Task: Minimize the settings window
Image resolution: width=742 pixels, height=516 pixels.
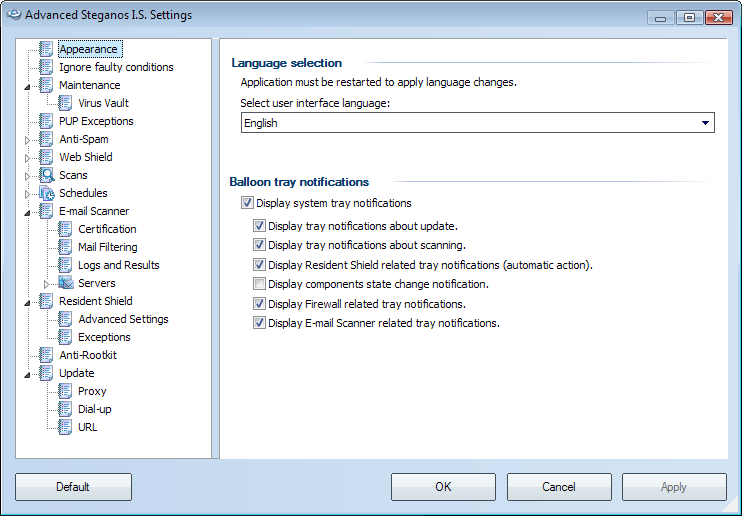Action: coord(661,18)
